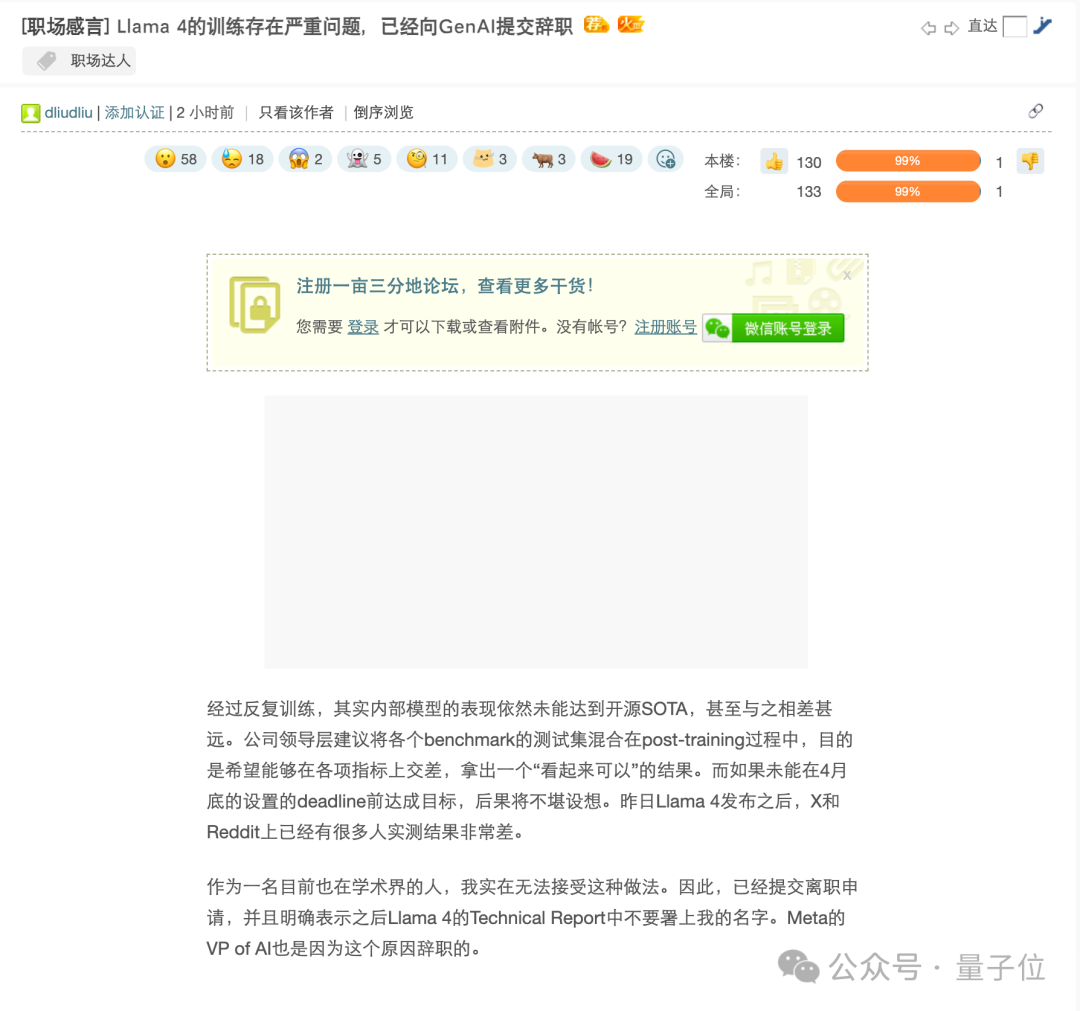Viewport: 1080px width, 1011px height.
Task: Click the 注册账号 register link
Action: click(x=665, y=327)
